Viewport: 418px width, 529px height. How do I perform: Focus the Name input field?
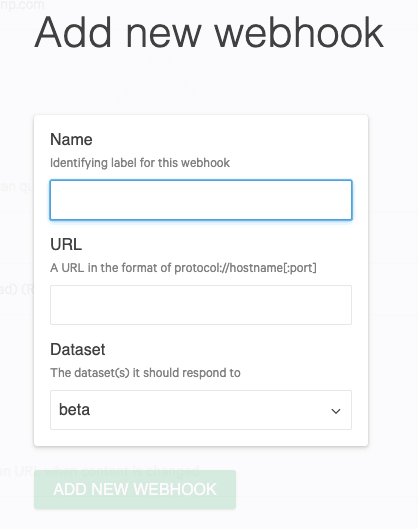click(201, 200)
